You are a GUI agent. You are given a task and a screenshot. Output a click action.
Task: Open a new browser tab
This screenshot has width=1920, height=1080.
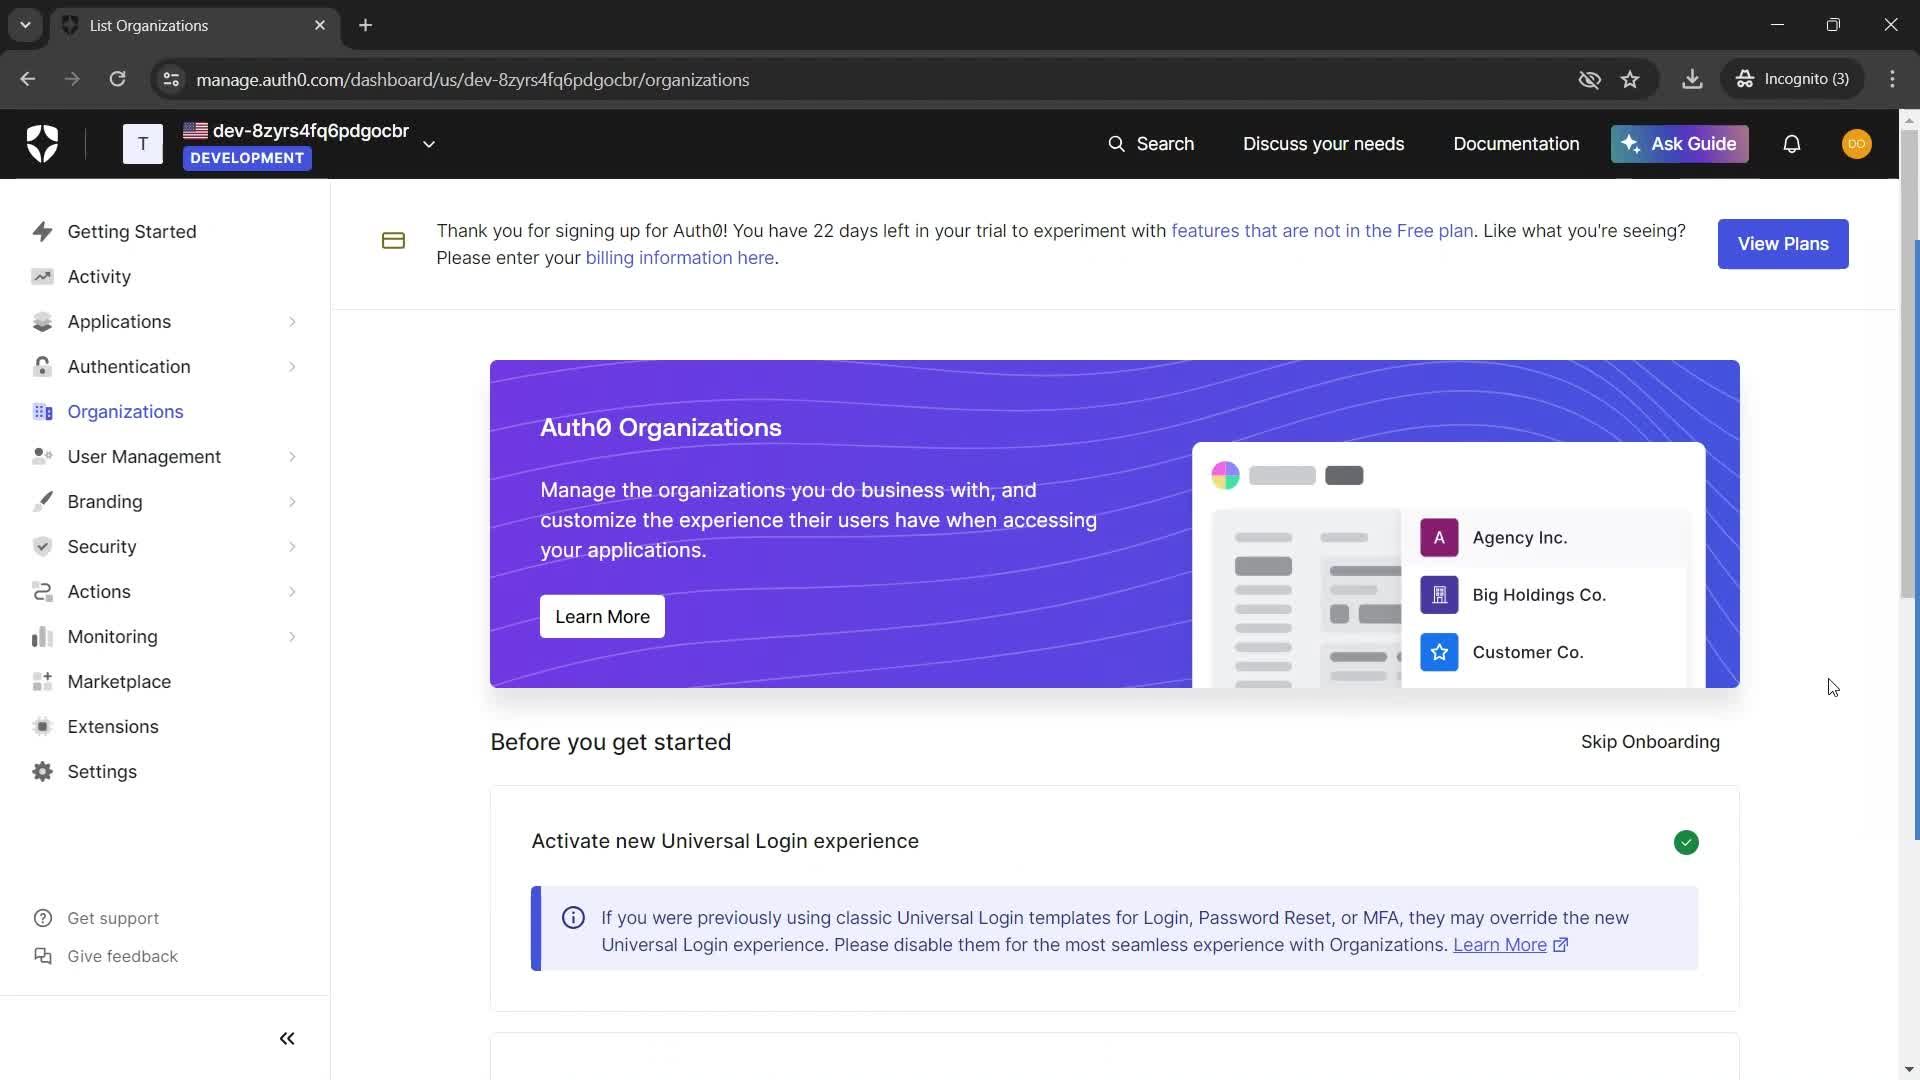pyautogui.click(x=366, y=25)
